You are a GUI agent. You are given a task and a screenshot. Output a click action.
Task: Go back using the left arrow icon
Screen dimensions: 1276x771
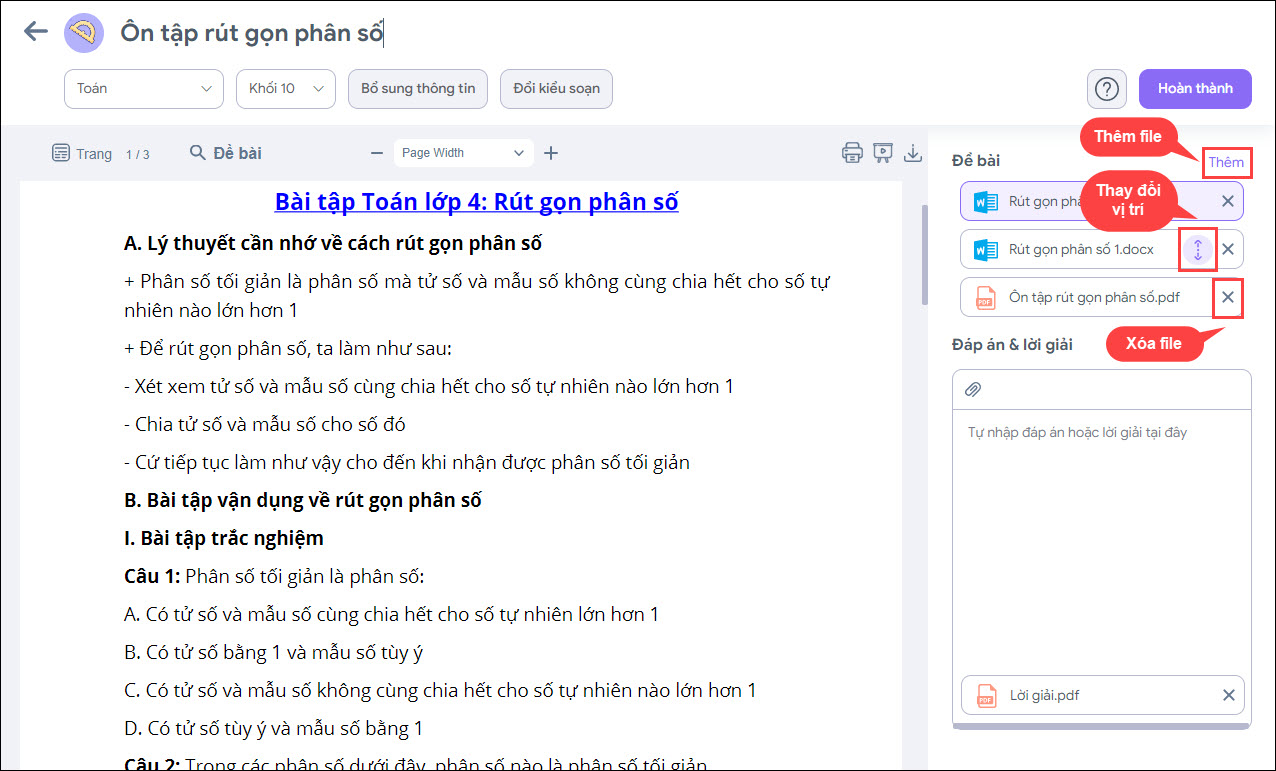[36, 31]
